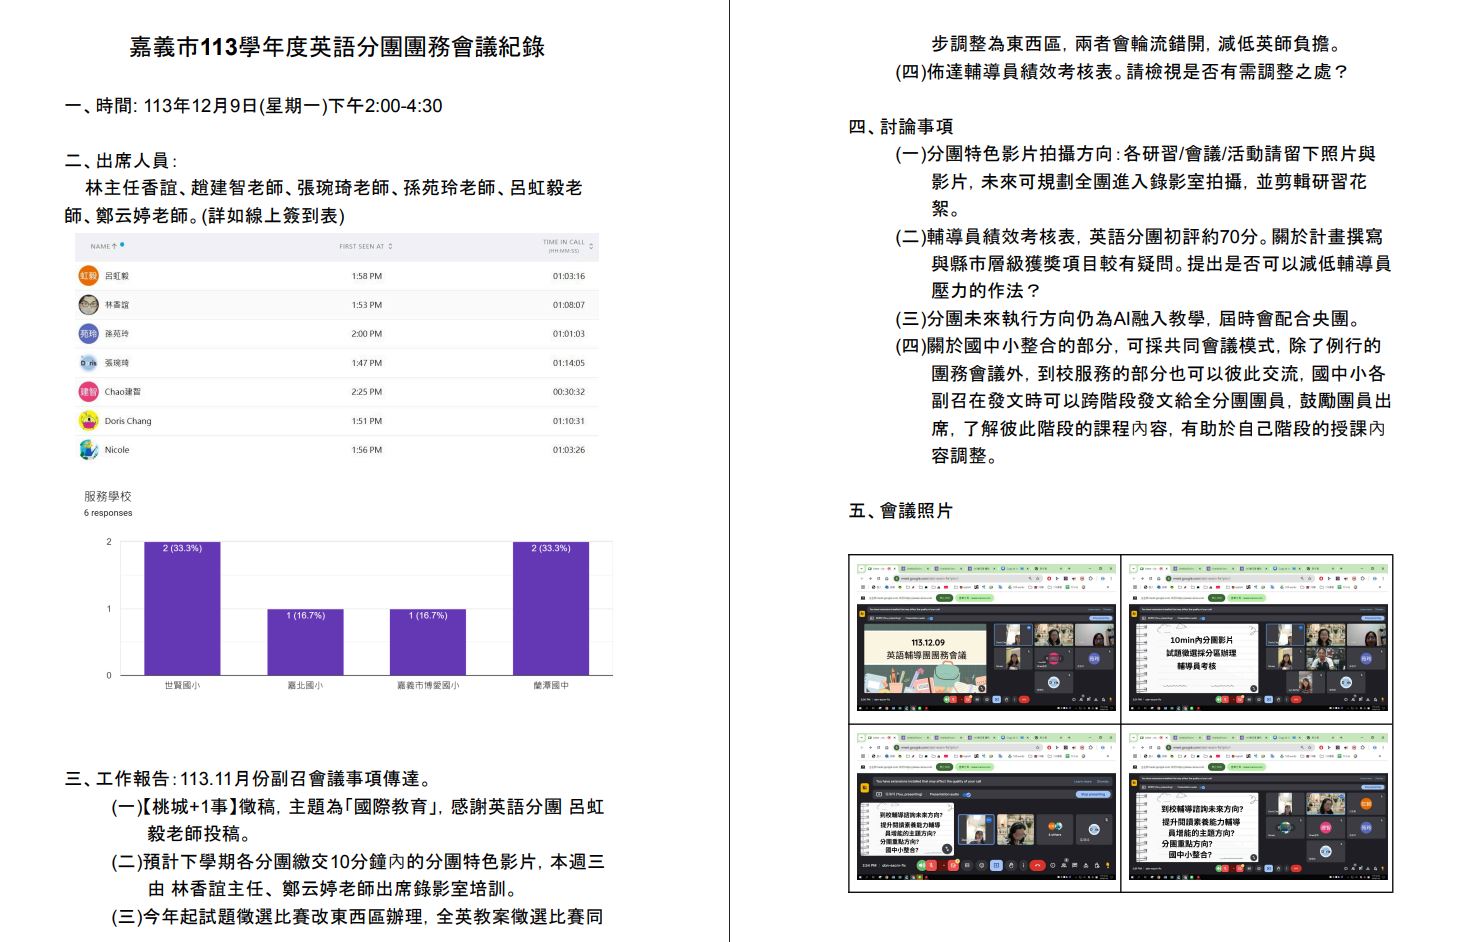Select the 嘉北國小 bar showing 16.7%
The image size is (1471, 942).
pyautogui.click(x=305, y=642)
